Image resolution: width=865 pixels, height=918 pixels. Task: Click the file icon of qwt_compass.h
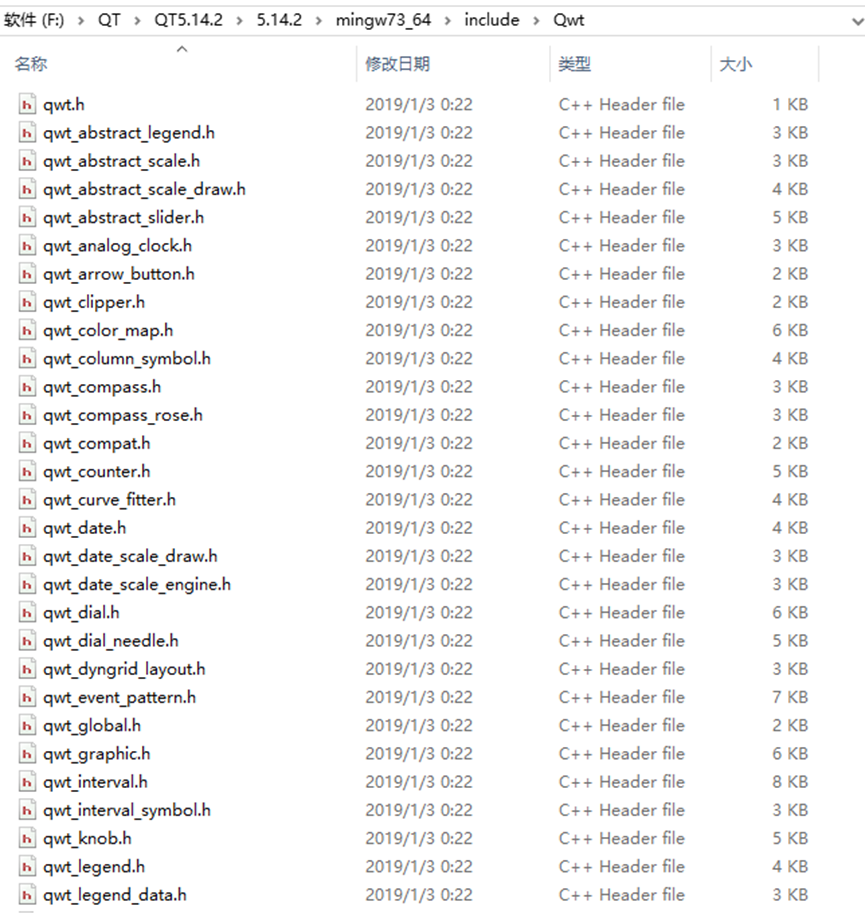click(26, 387)
